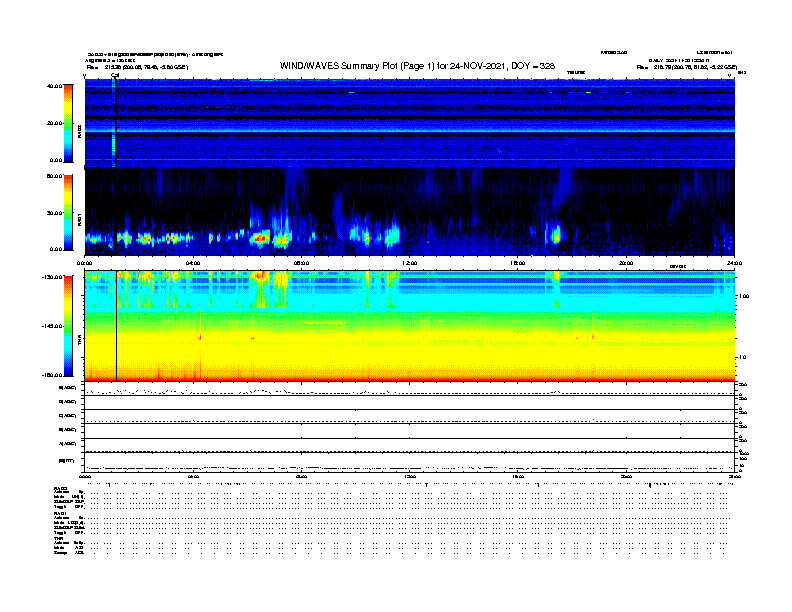Click the GSE position text at upper right
Image resolution: width=792 pixels, height=612 pixels.
click(686, 67)
